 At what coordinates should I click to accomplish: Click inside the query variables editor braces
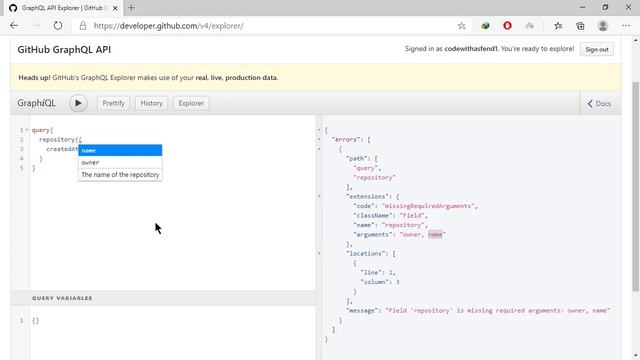coord(36,321)
